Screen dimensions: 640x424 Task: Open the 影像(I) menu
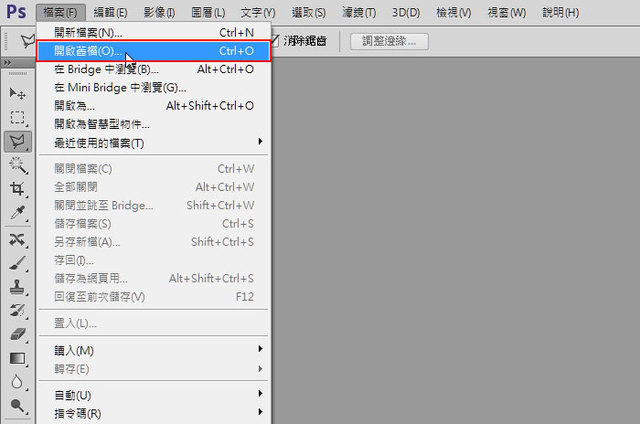coord(159,13)
